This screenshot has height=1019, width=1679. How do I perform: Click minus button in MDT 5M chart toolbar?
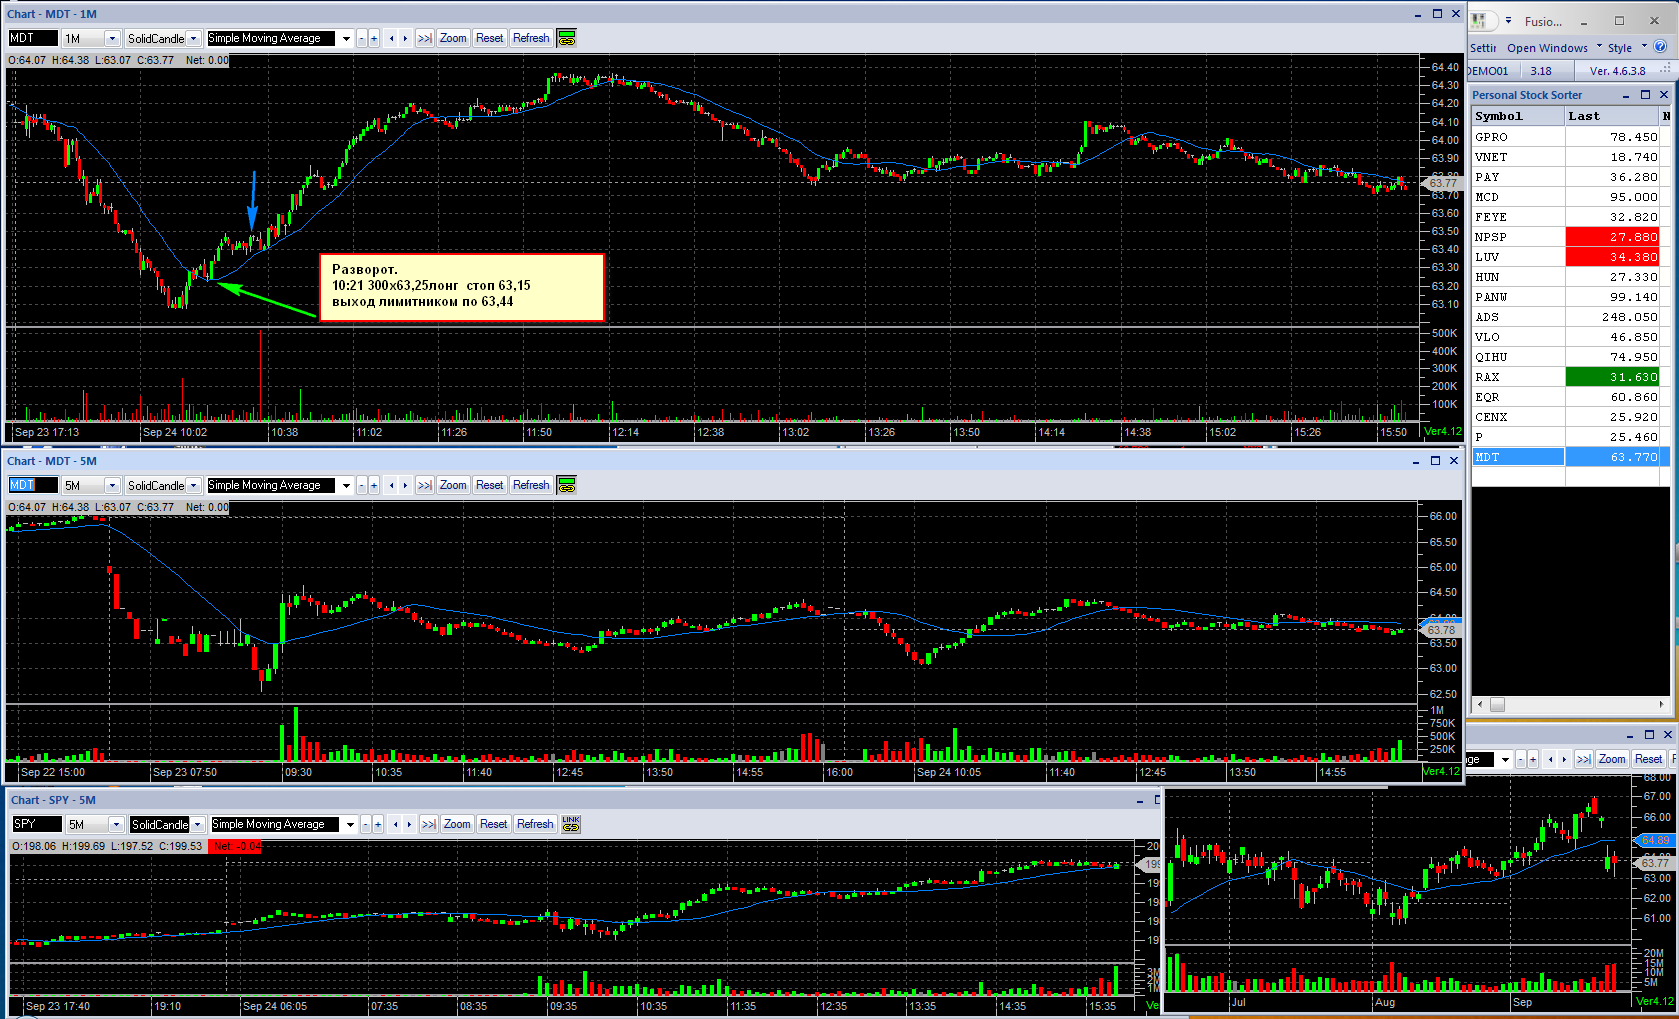pos(362,485)
